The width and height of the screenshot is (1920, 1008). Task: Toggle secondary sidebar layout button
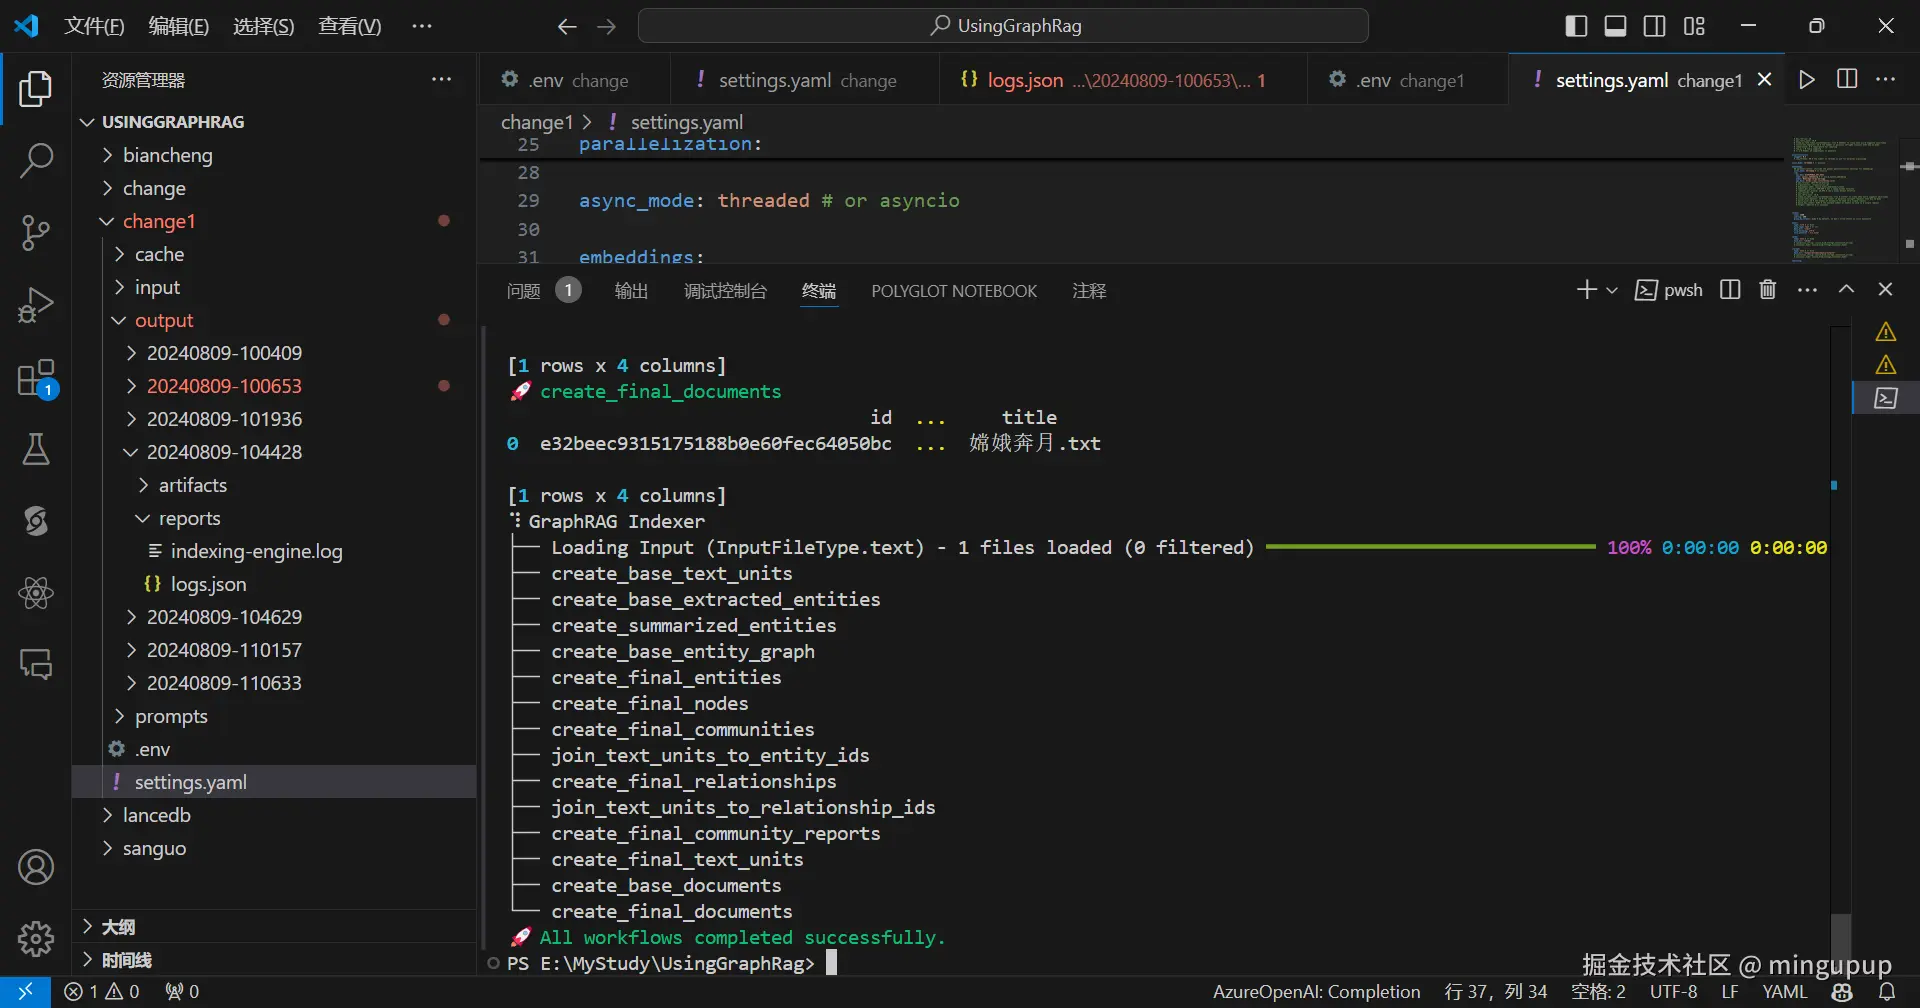click(1655, 26)
